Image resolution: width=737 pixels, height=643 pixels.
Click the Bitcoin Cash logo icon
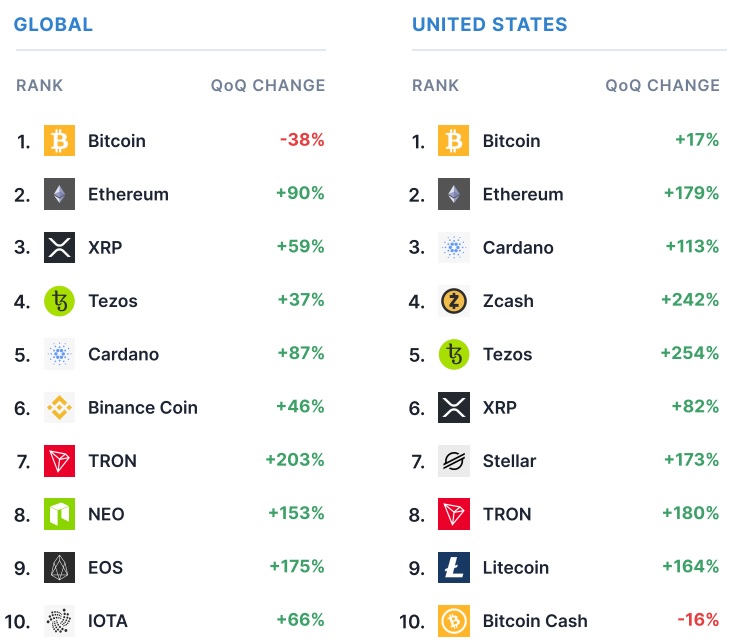454,621
